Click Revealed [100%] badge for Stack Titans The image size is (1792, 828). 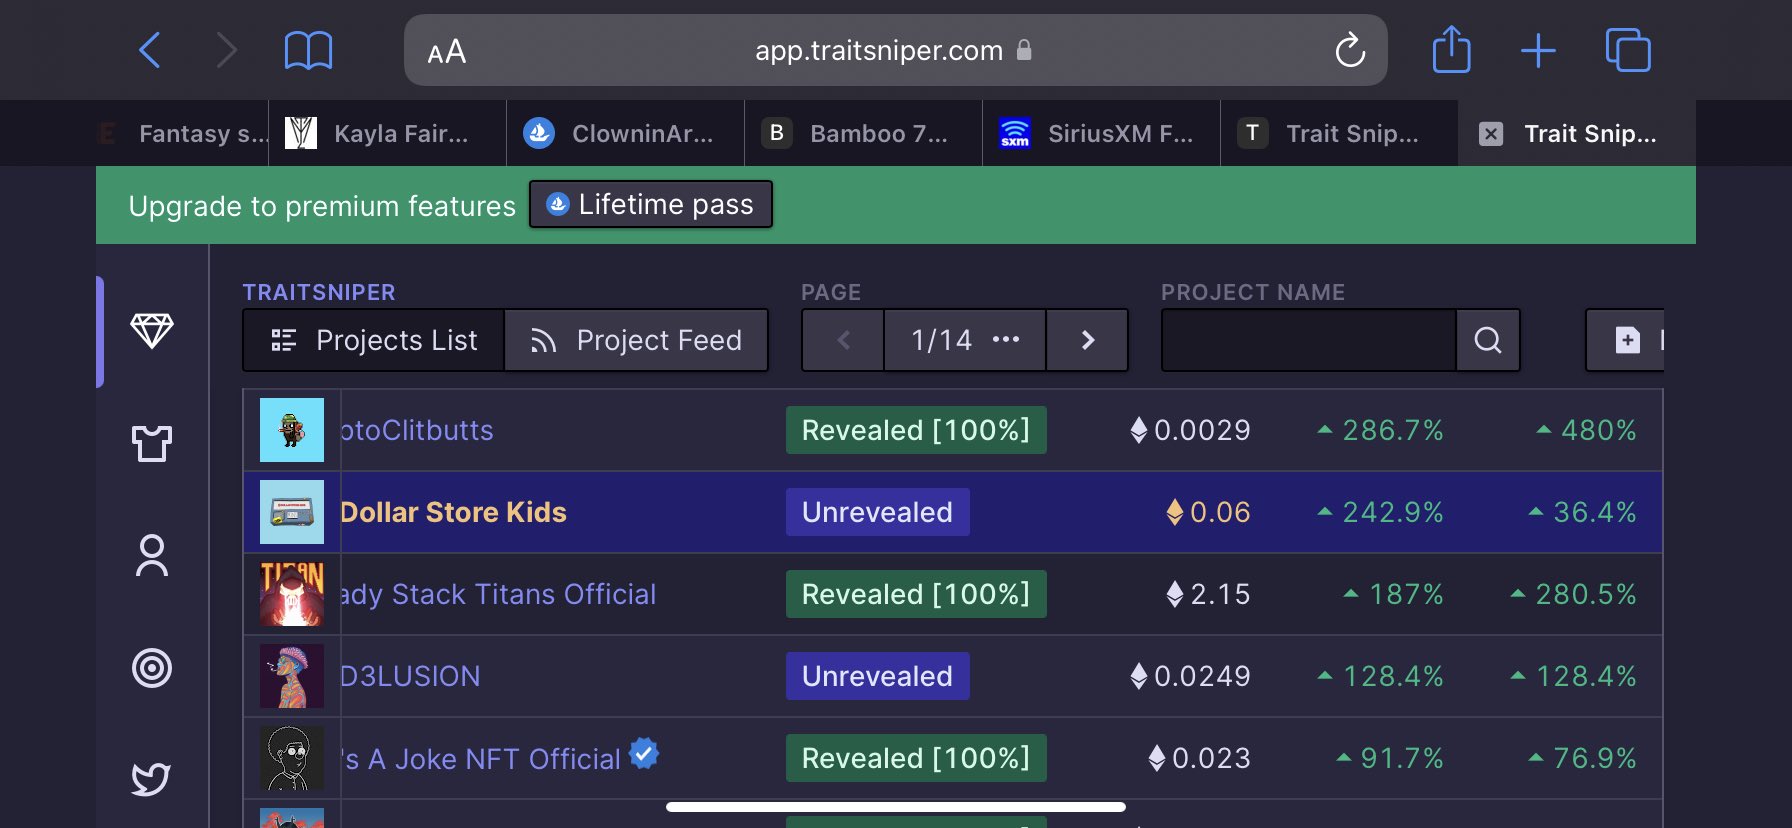coord(916,594)
